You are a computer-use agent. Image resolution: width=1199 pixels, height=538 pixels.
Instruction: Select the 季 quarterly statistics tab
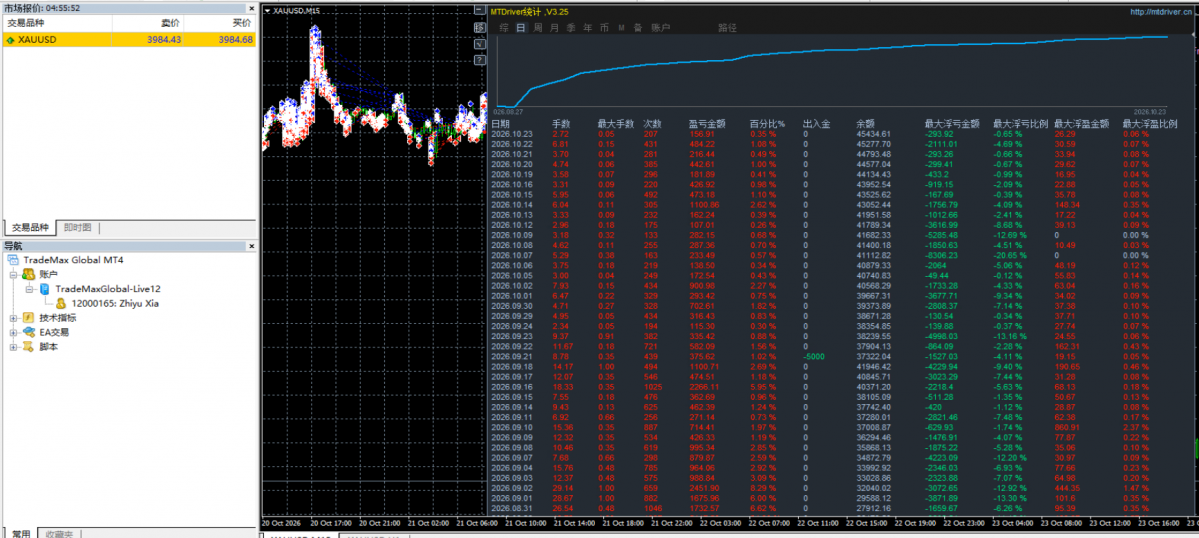click(571, 28)
